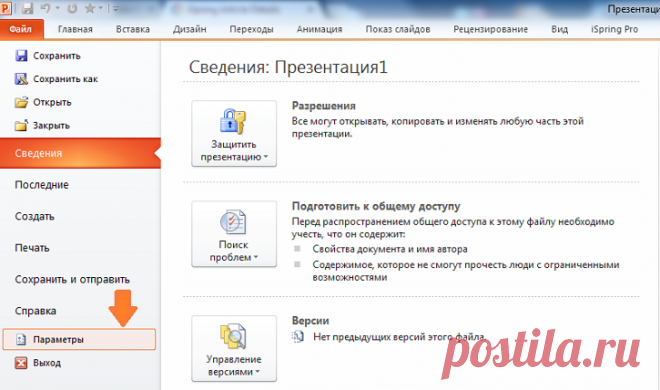Switch to the Вставка ribbon tab

(133, 29)
